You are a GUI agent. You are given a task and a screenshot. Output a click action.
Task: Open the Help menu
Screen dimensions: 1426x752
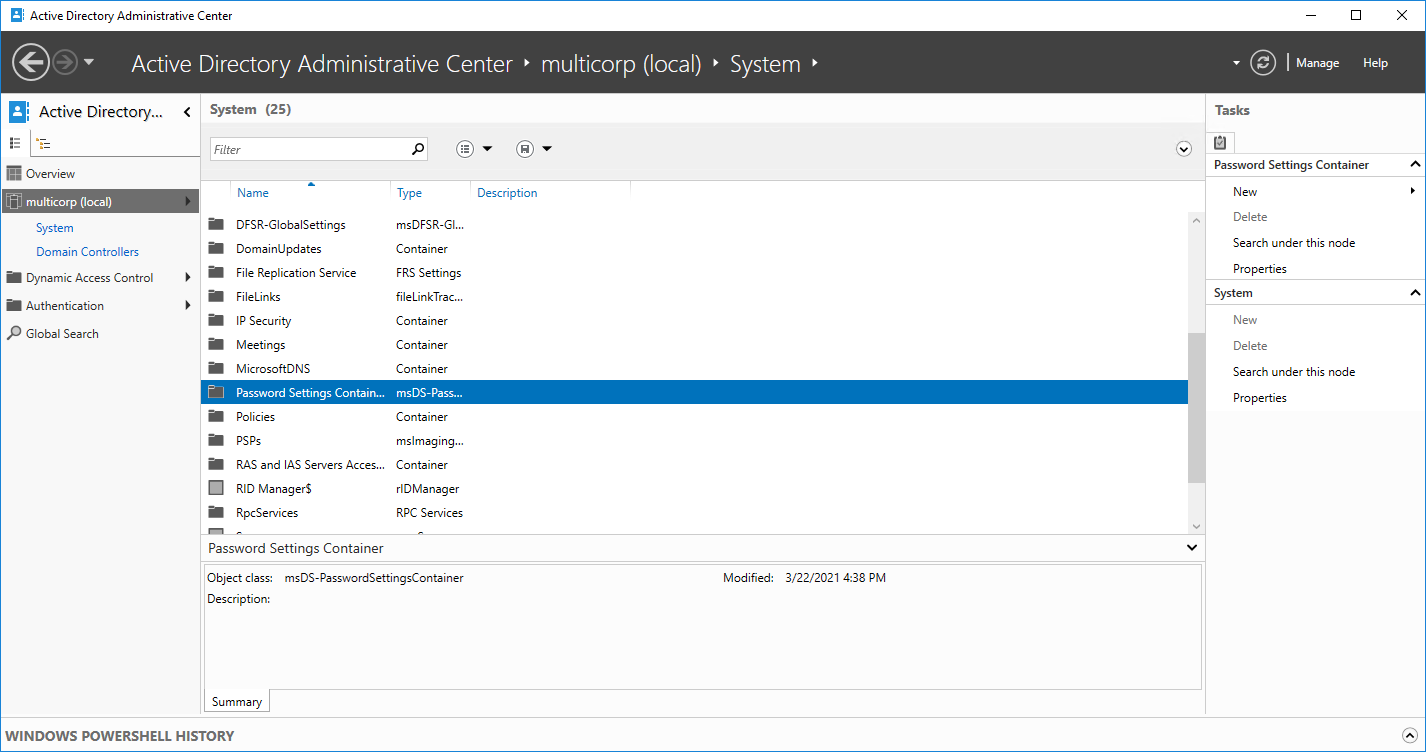pos(1375,63)
